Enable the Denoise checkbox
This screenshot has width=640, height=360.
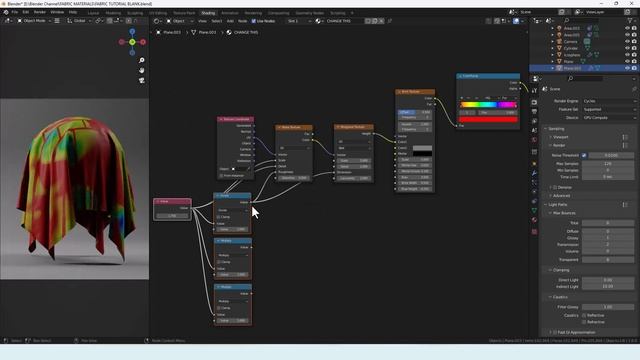[x=555, y=187]
